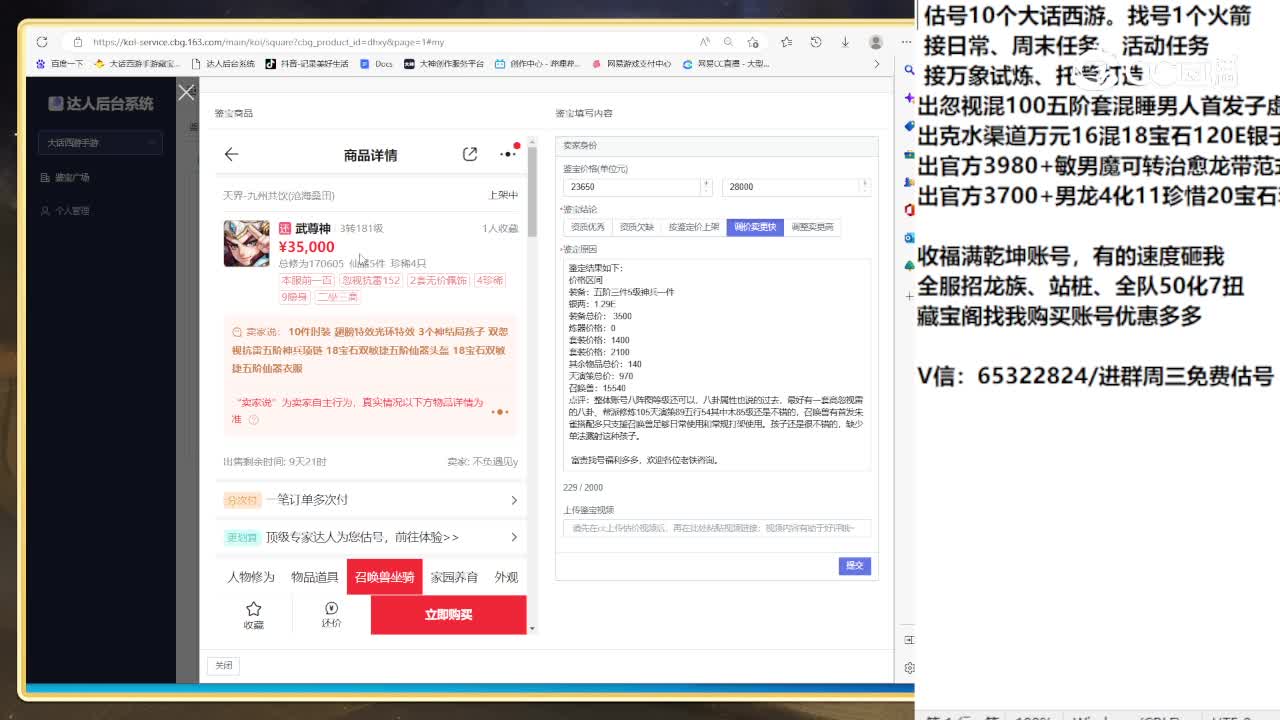1280x720 pixels.
Task: Open 百度一下 bookmark
Action: click(59, 63)
